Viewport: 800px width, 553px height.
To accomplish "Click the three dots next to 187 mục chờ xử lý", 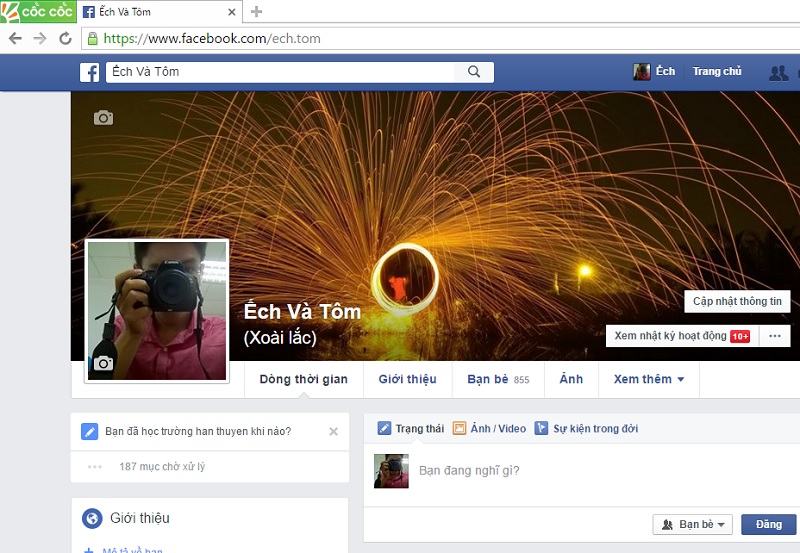I will click(x=95, y=467).
